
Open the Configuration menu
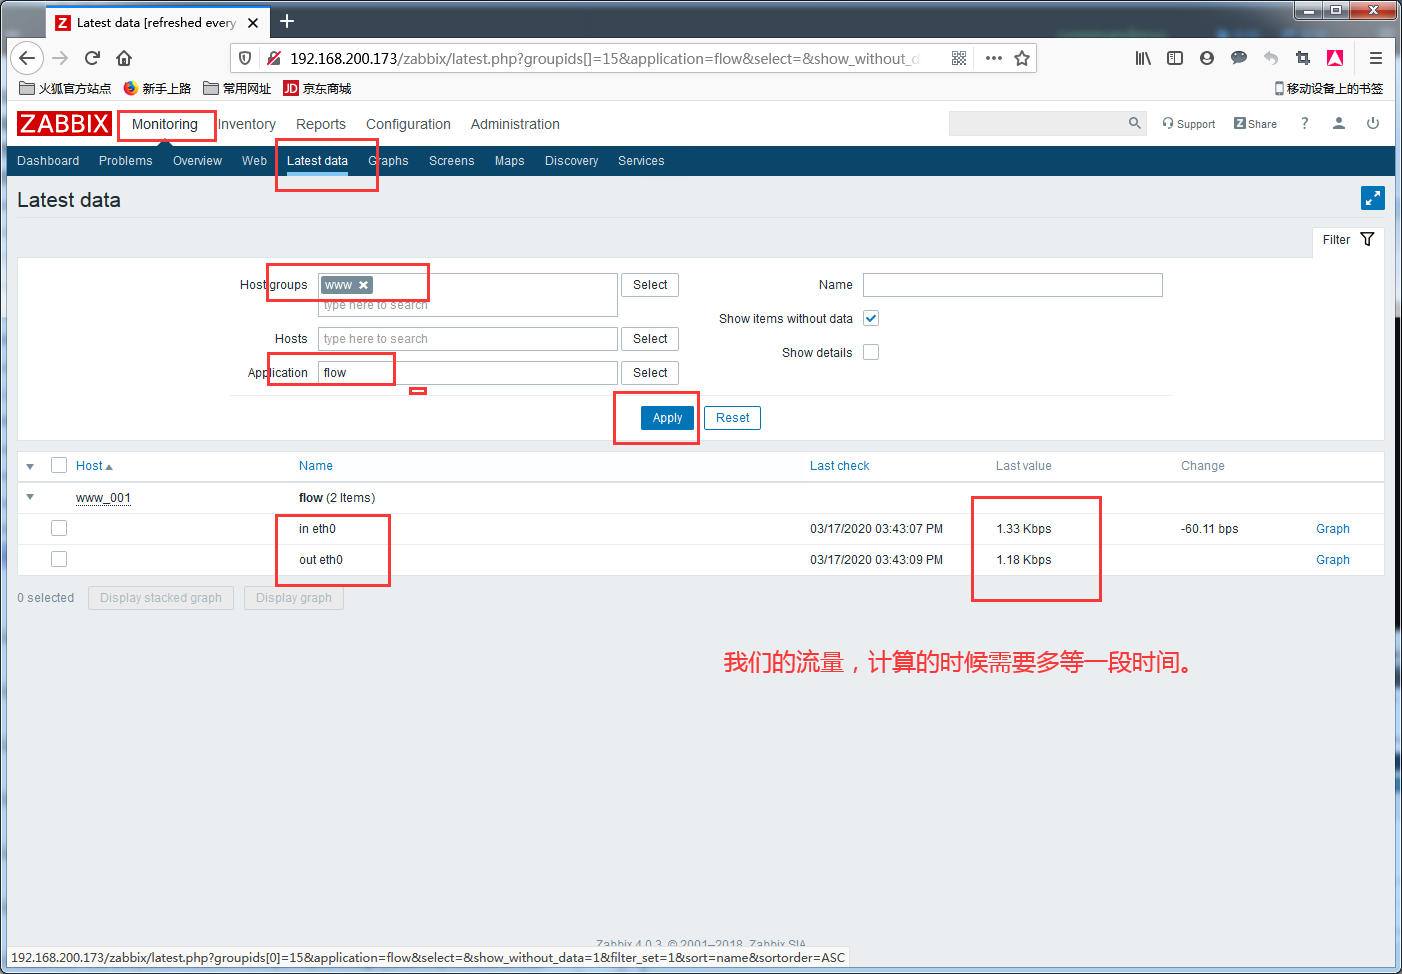[x=408, y=124]
